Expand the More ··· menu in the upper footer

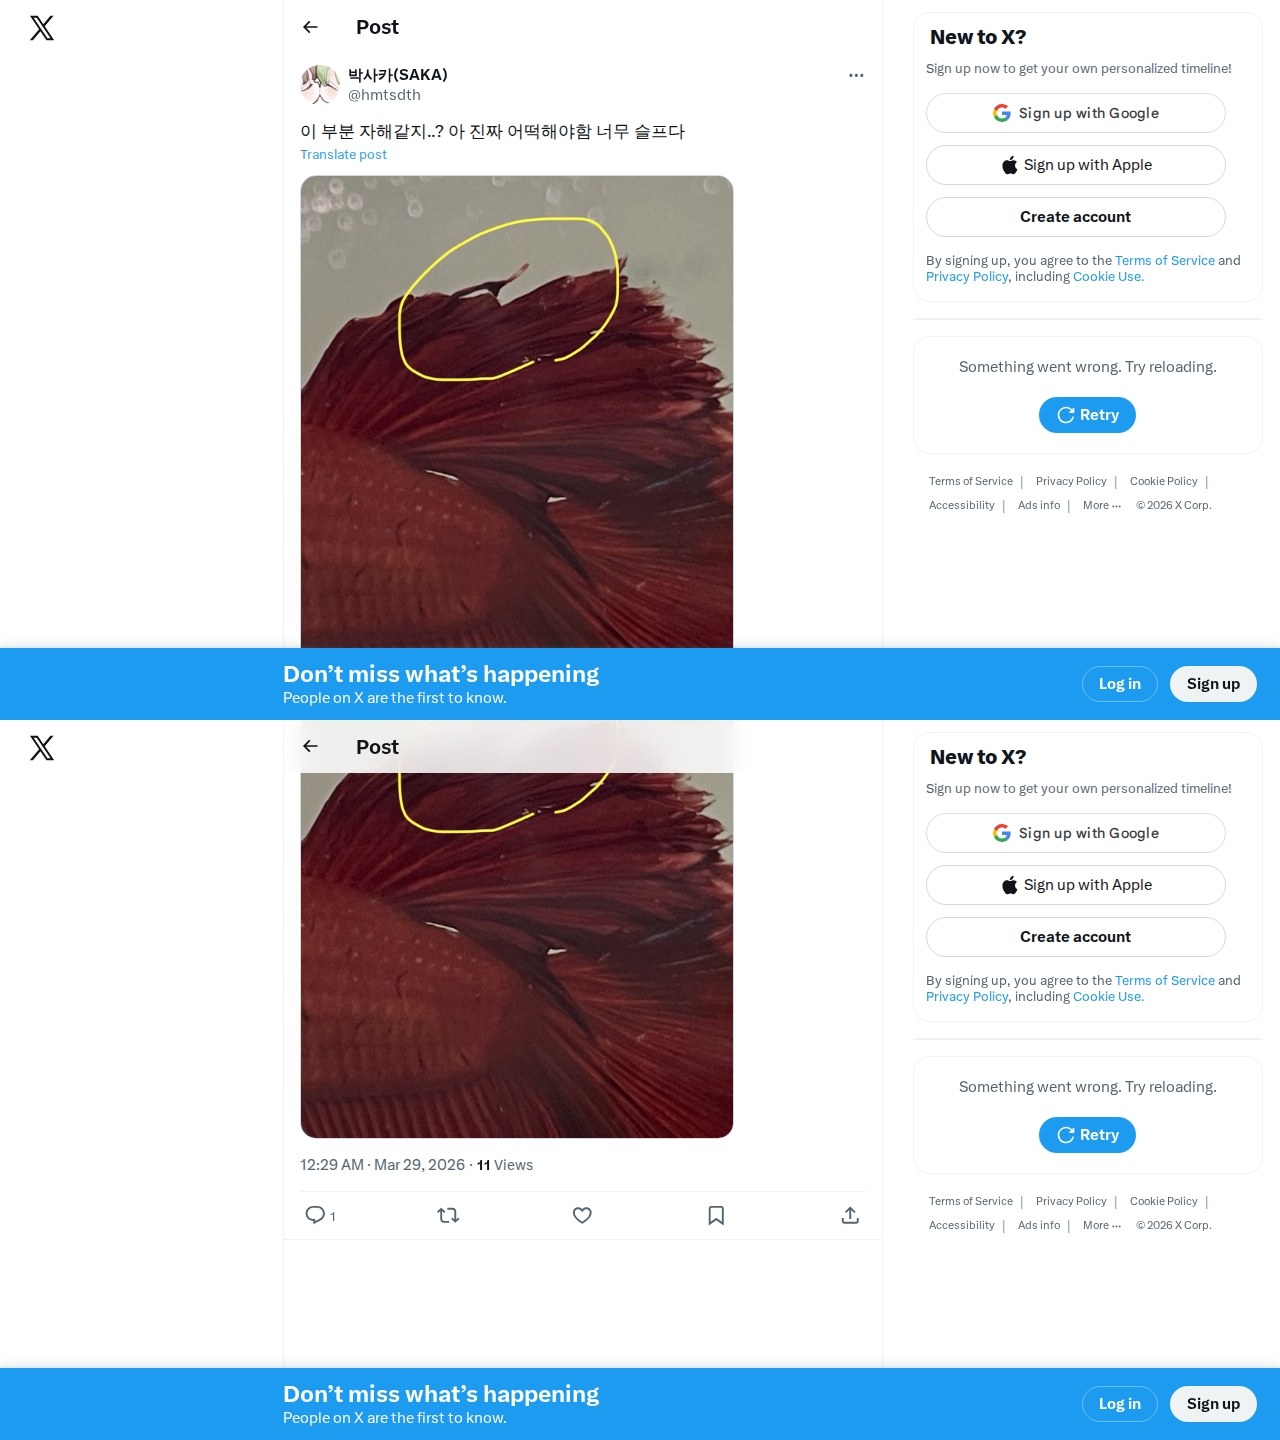(x=1102, y=505)
